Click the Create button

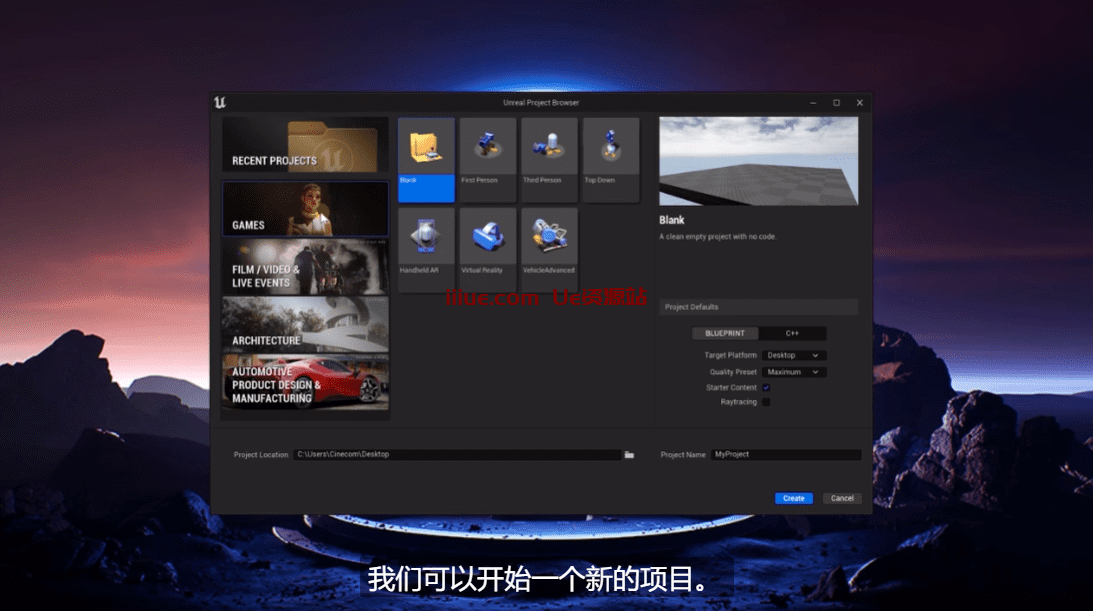tap(793, 498)
